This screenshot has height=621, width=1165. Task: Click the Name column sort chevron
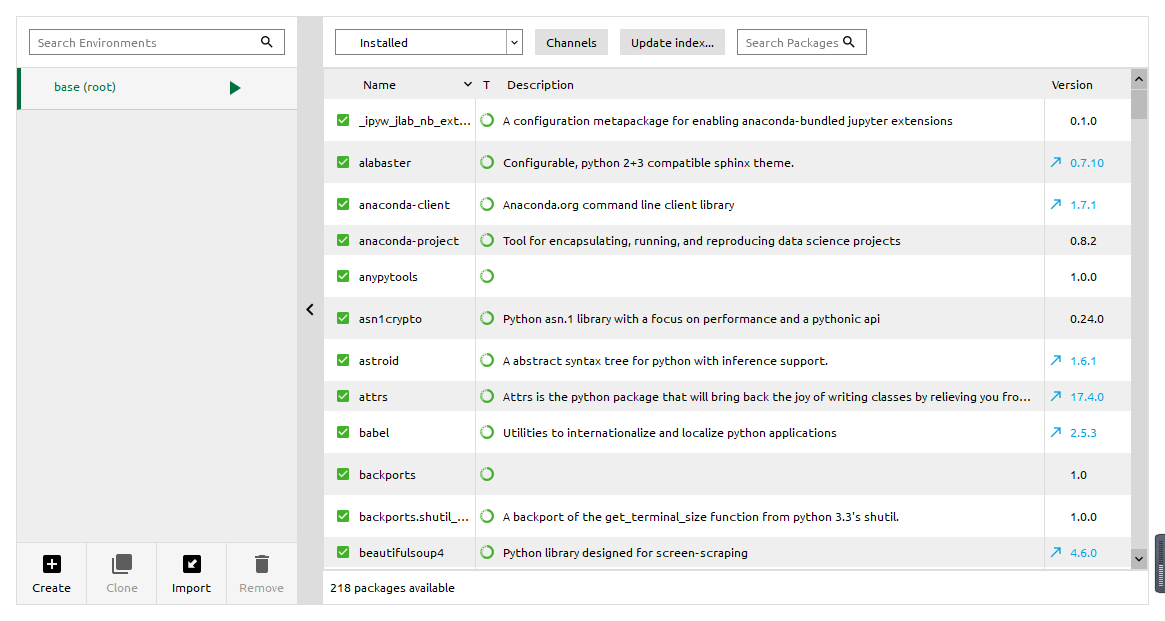click(x=467, y=85)
